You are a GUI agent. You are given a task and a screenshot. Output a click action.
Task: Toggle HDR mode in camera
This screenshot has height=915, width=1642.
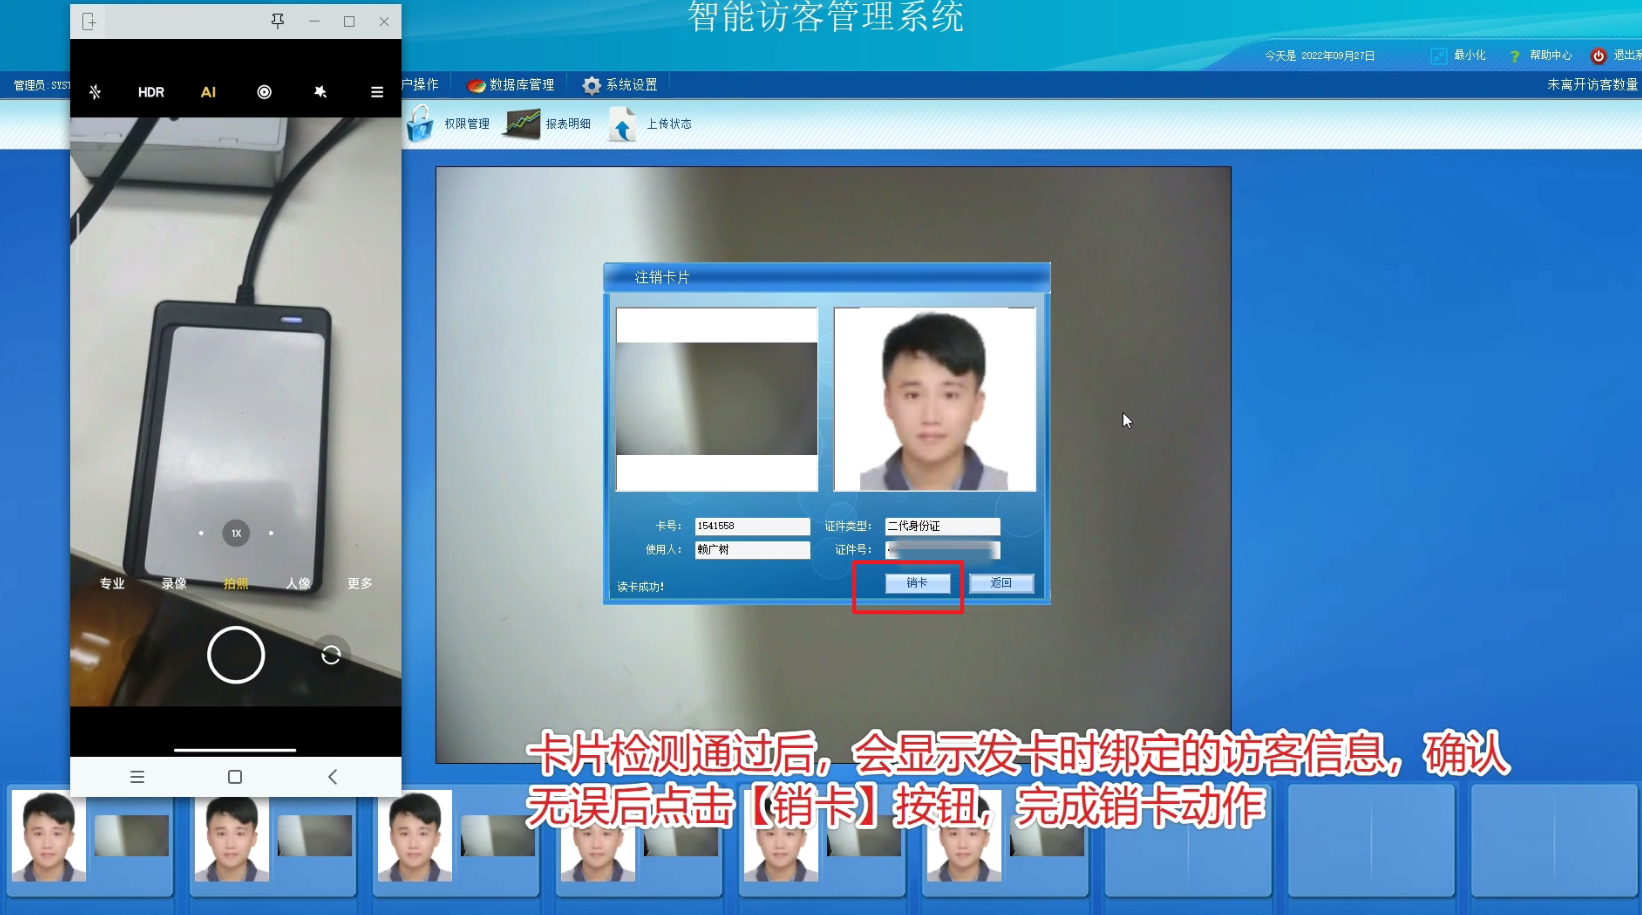pyautogui.click(x=151, y=92)
